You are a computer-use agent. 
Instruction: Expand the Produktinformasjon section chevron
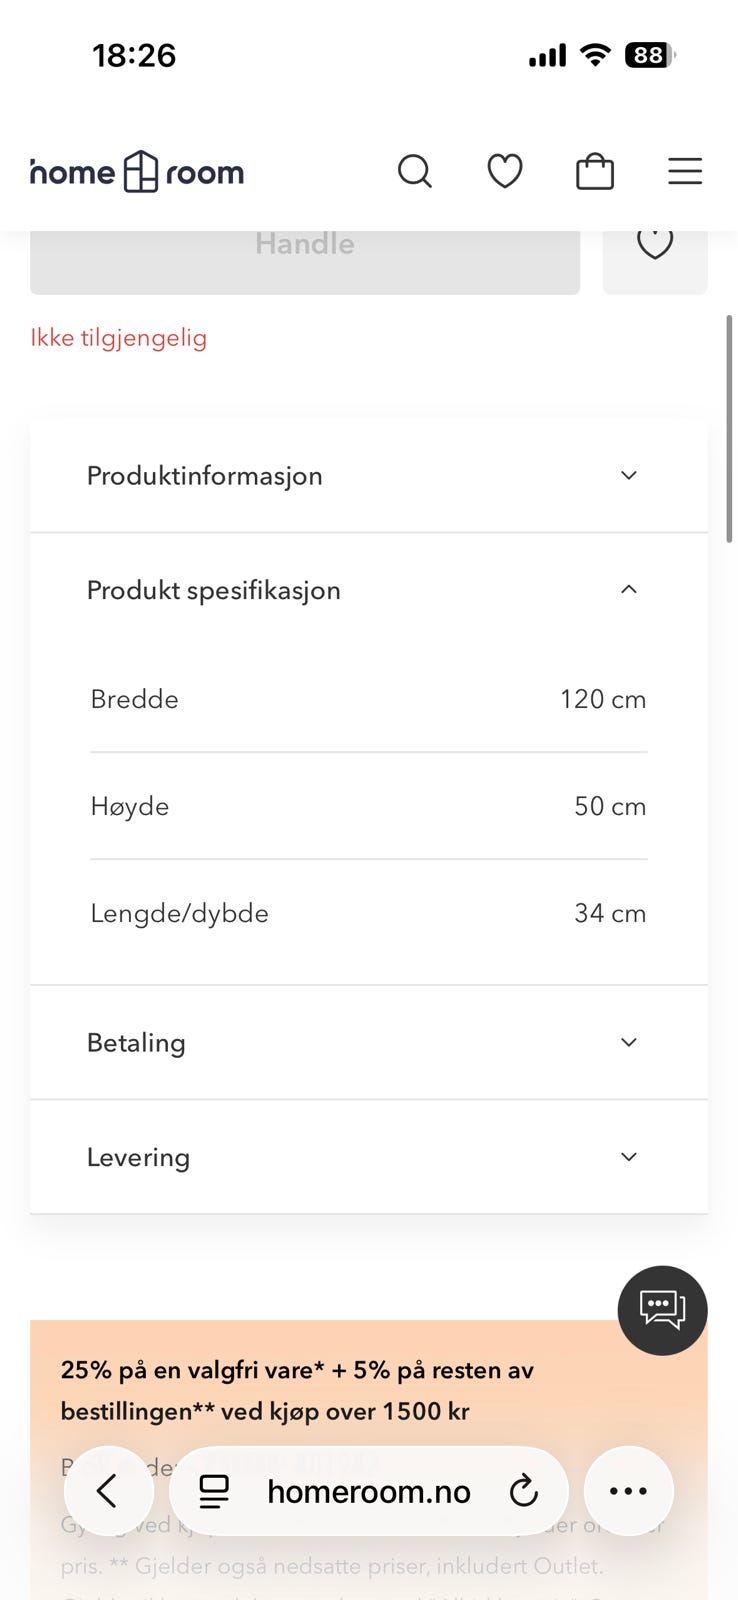coord(628,475)
